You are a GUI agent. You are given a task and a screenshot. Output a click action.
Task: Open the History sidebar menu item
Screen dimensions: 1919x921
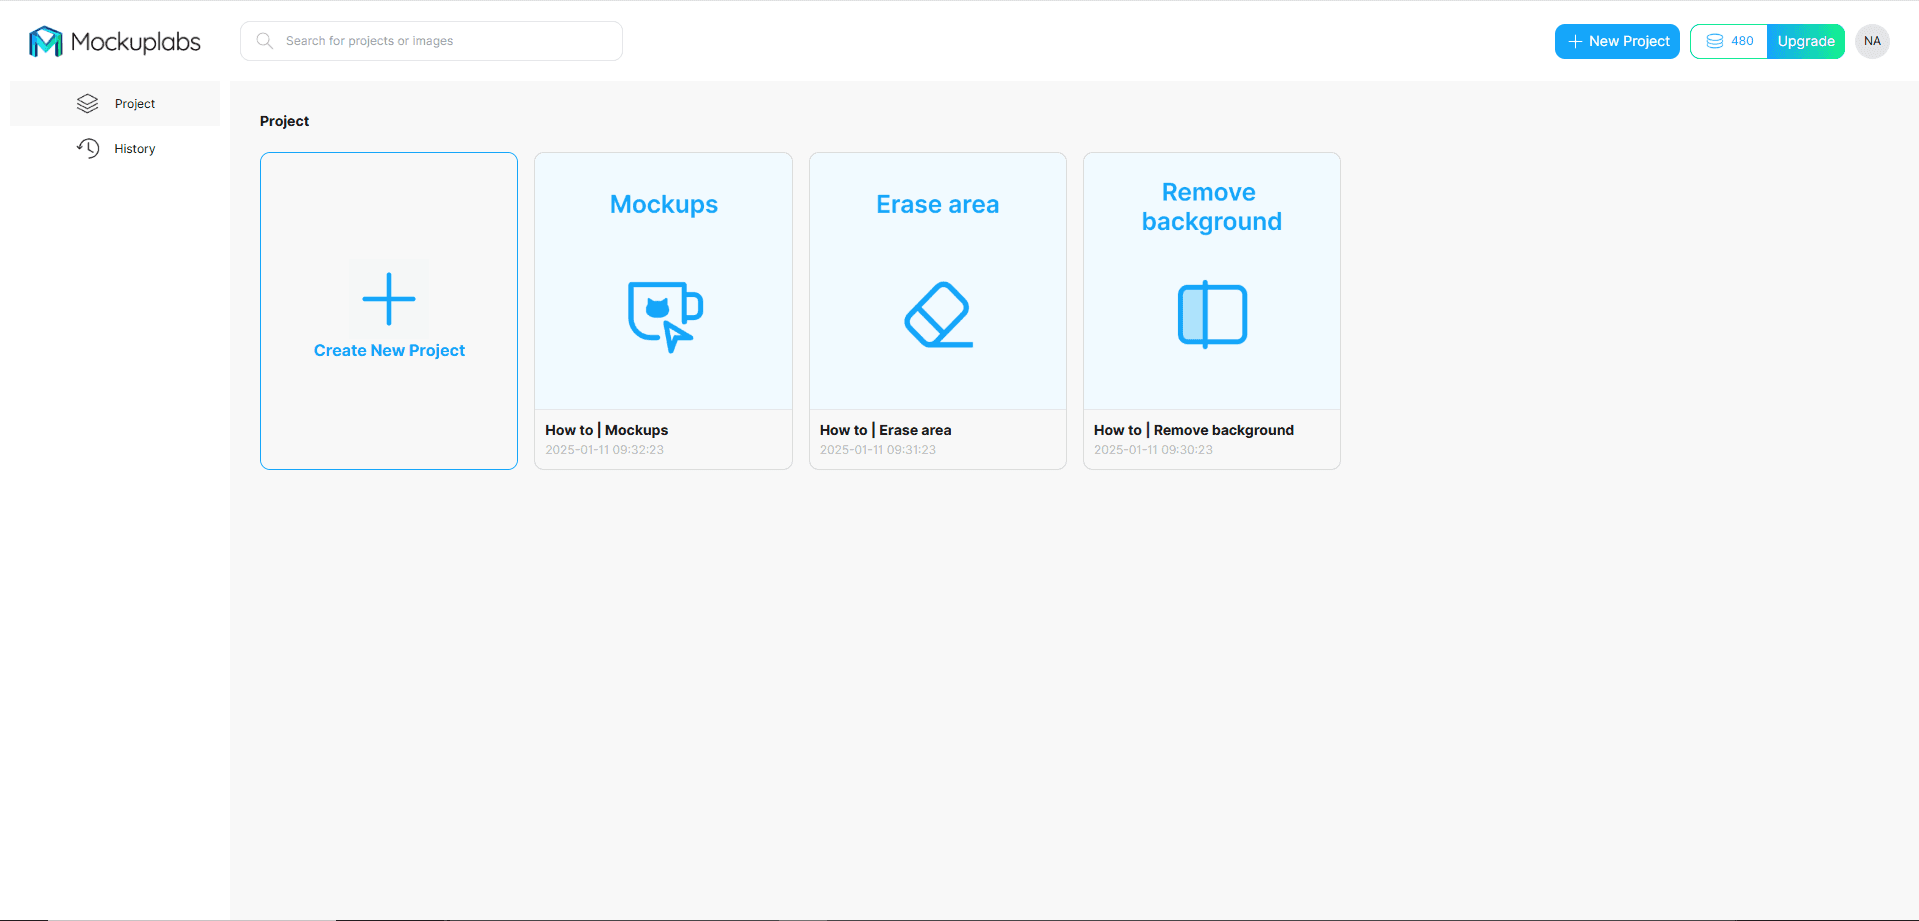click(x=115, y=149)
